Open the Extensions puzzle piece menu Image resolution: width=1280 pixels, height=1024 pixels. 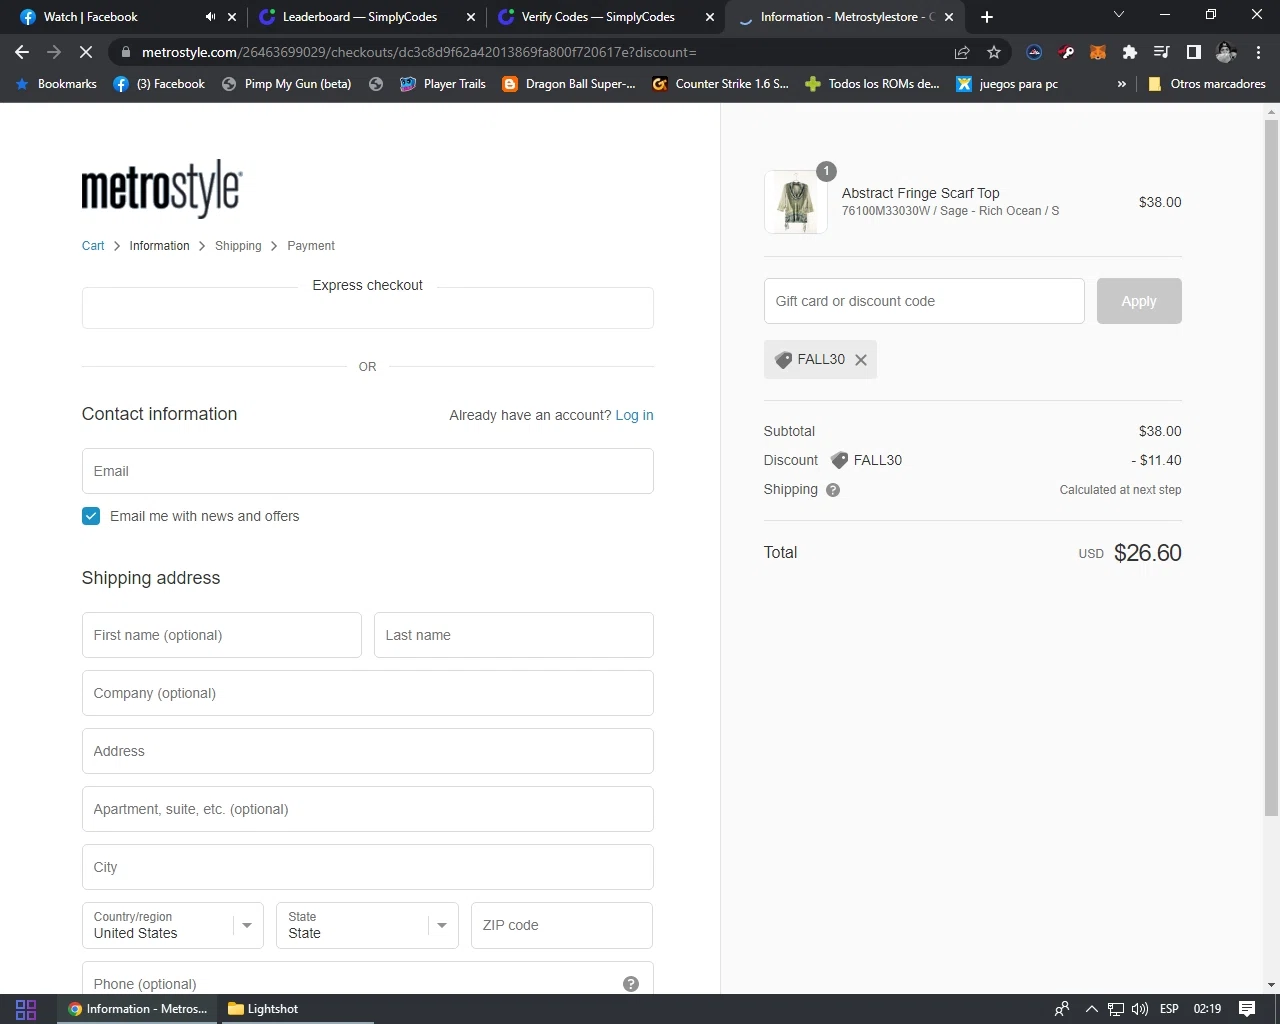[1130, 52]
